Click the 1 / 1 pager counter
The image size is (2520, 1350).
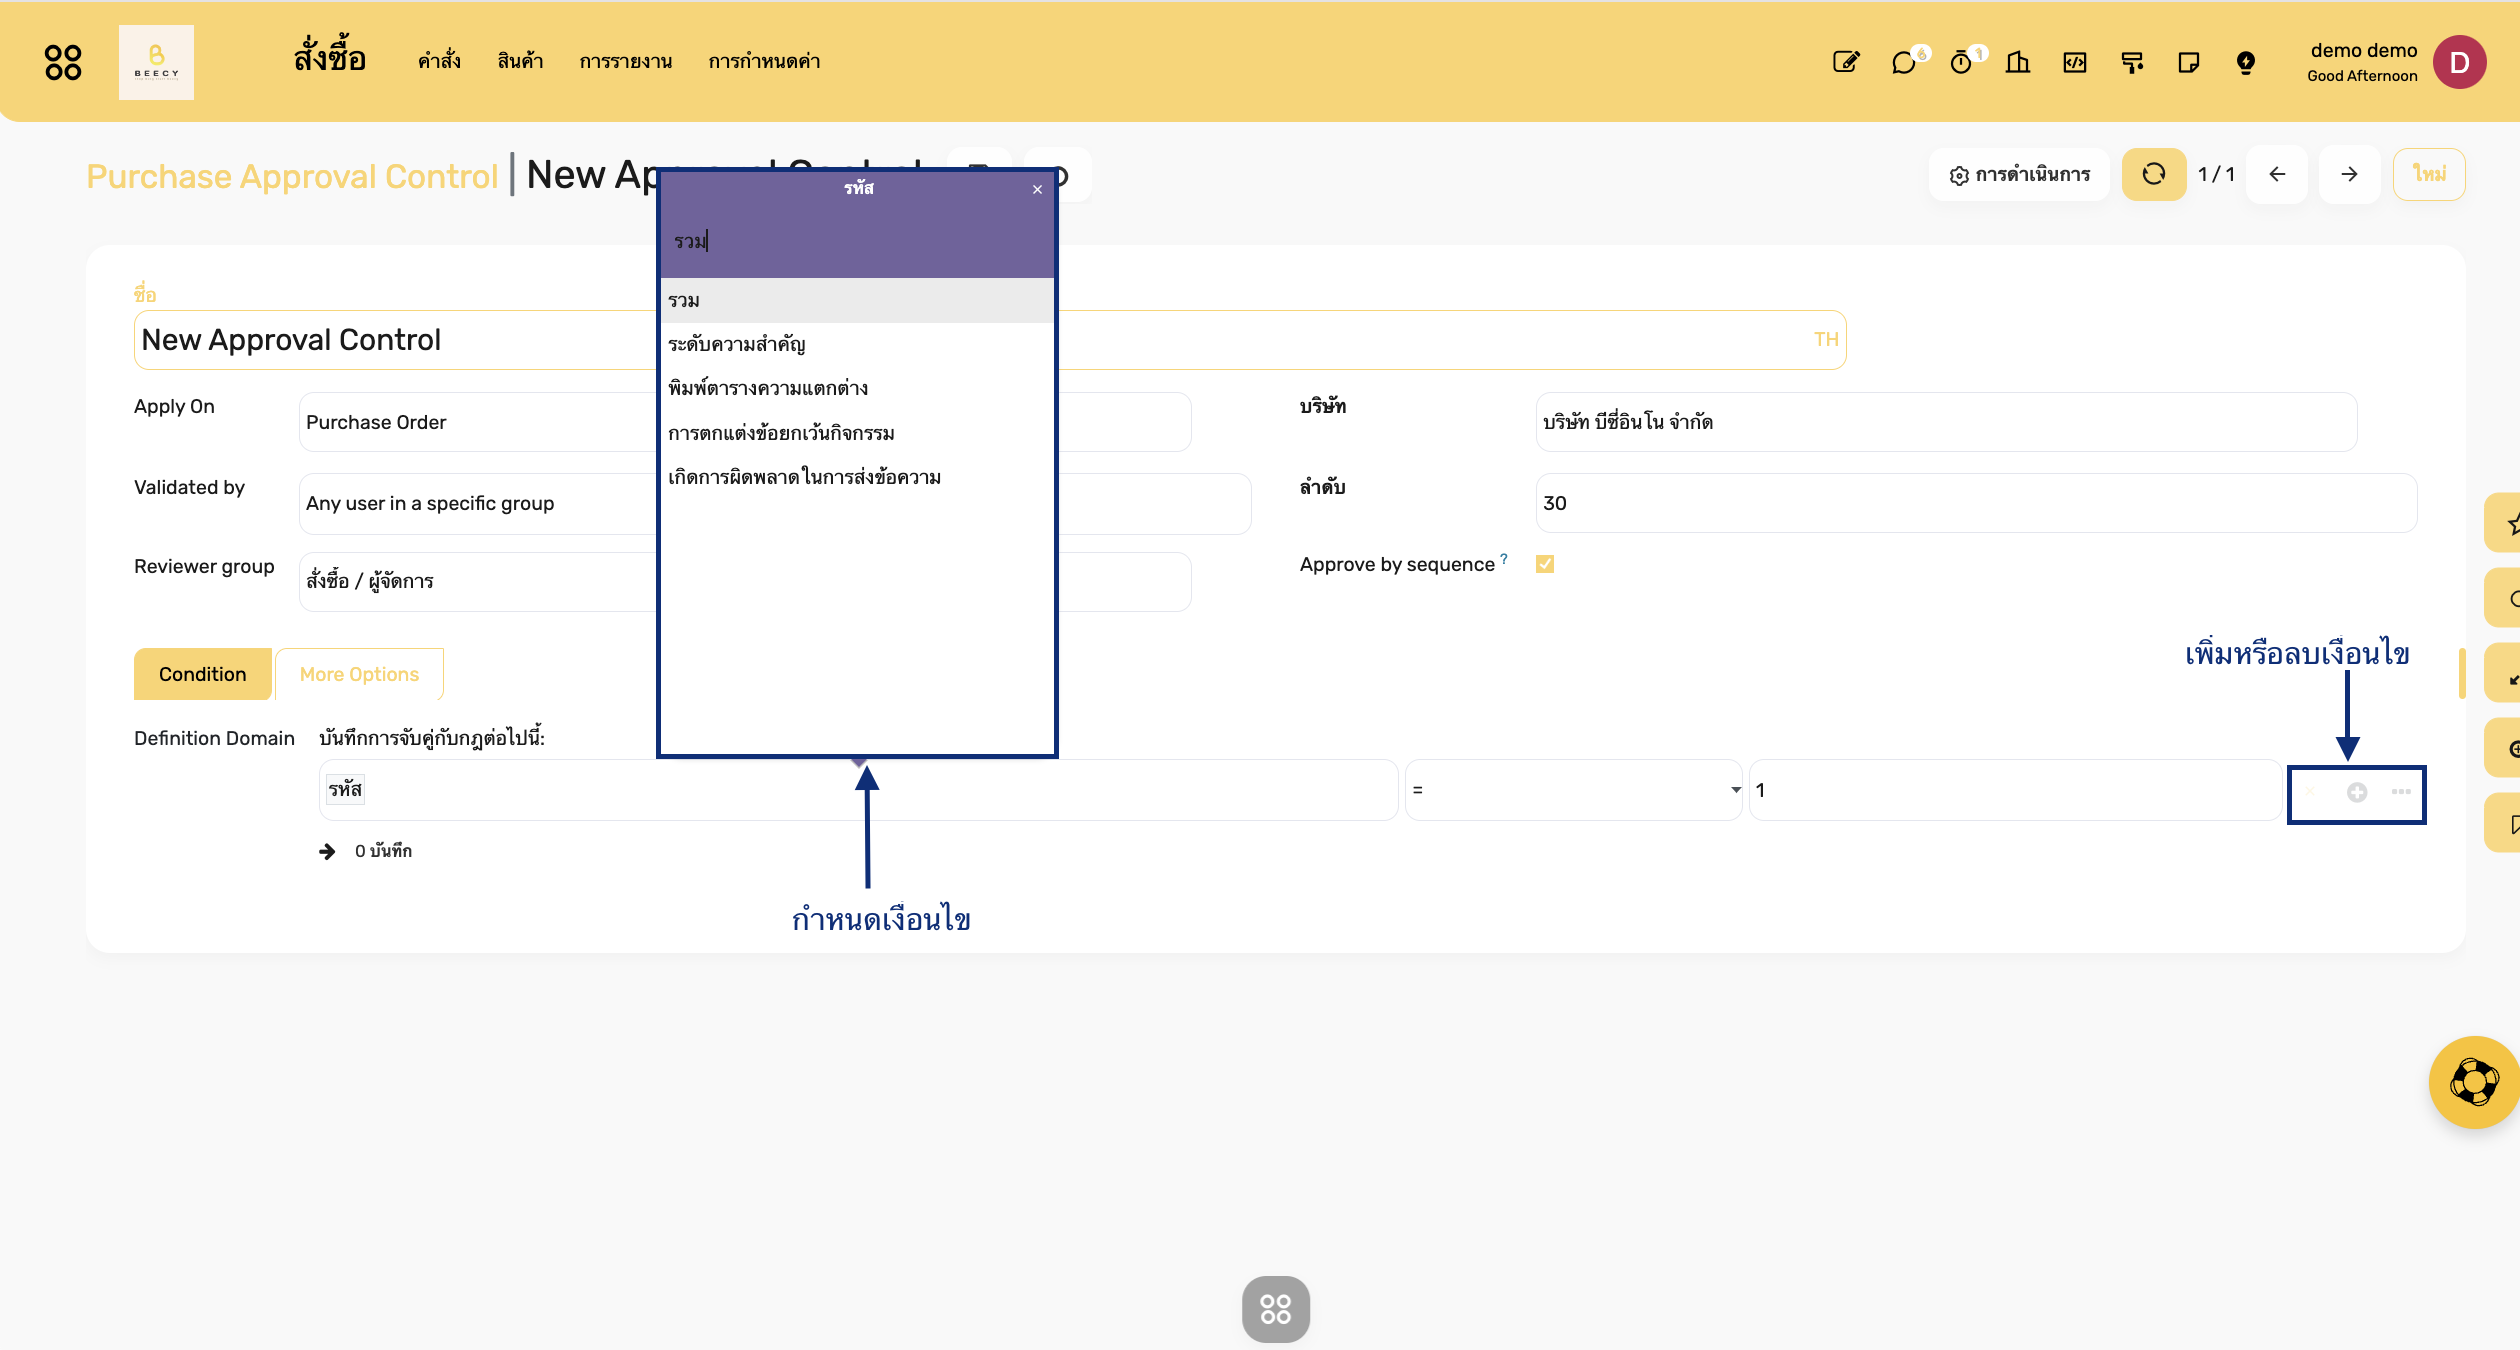click(2216, 175)
